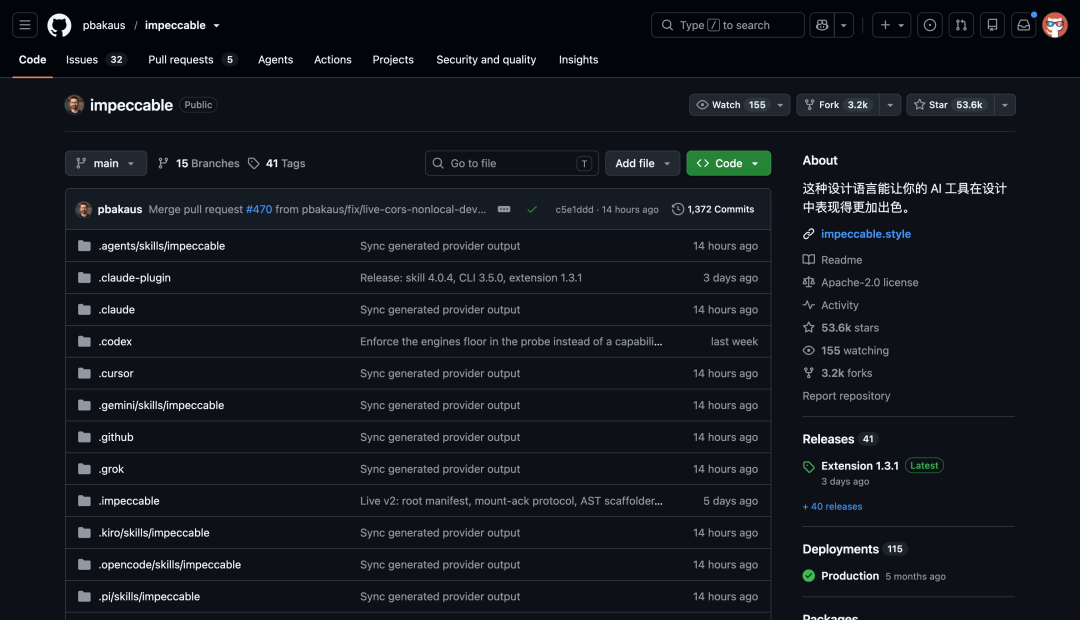Open the notifications inbox icon
This screenshot has width=1080, height=620.
coord(1024,25)
